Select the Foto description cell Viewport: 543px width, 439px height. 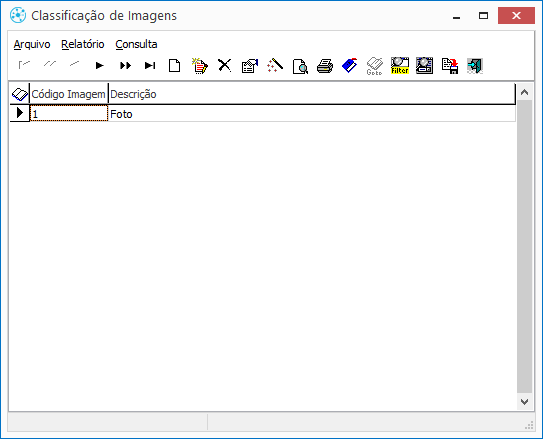312,114
